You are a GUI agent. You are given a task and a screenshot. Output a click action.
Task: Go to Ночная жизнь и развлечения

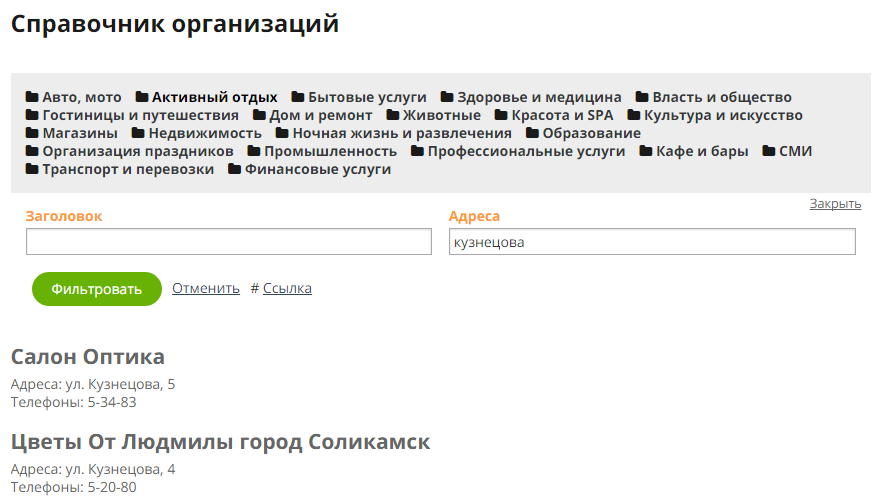(401, 134)
